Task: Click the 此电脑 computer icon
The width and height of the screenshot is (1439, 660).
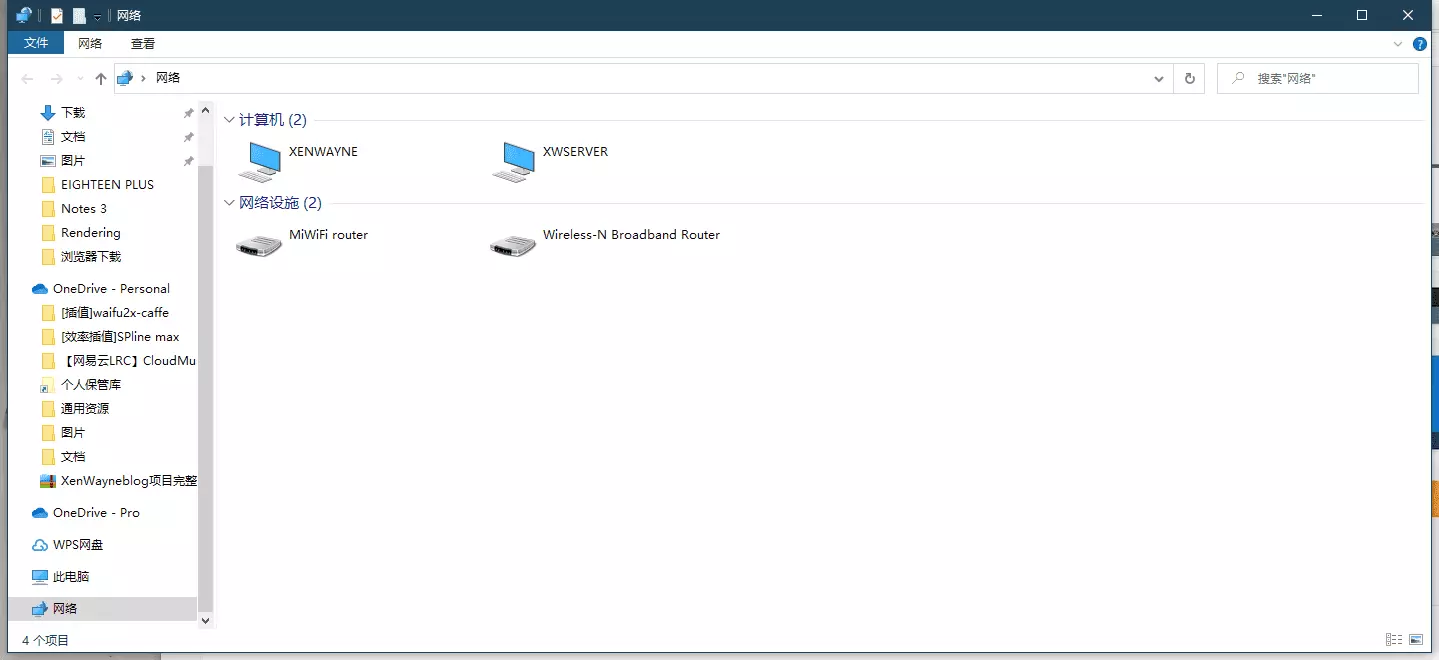Action: click(40, 577)
